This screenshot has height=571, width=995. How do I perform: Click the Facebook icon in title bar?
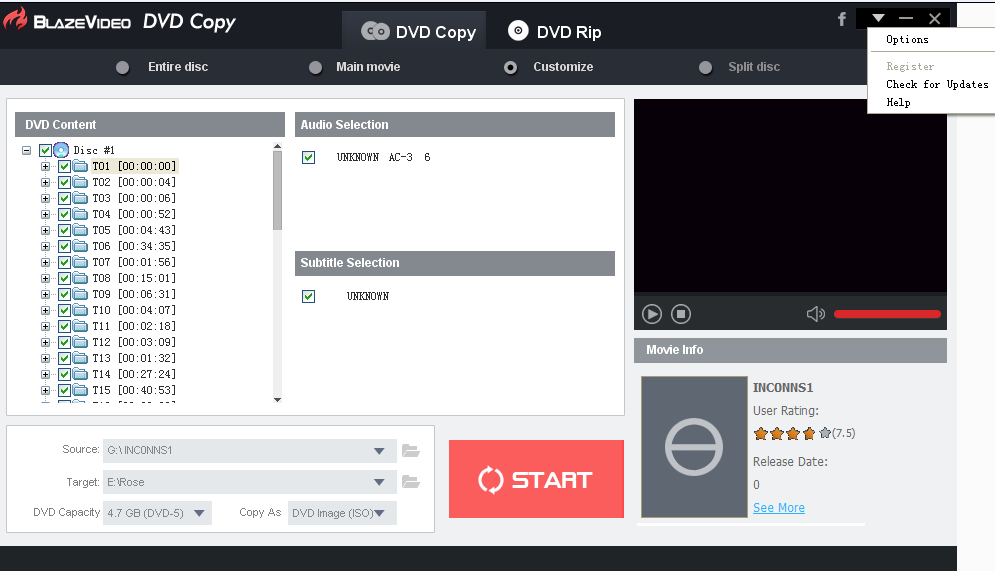click(842, 19)
